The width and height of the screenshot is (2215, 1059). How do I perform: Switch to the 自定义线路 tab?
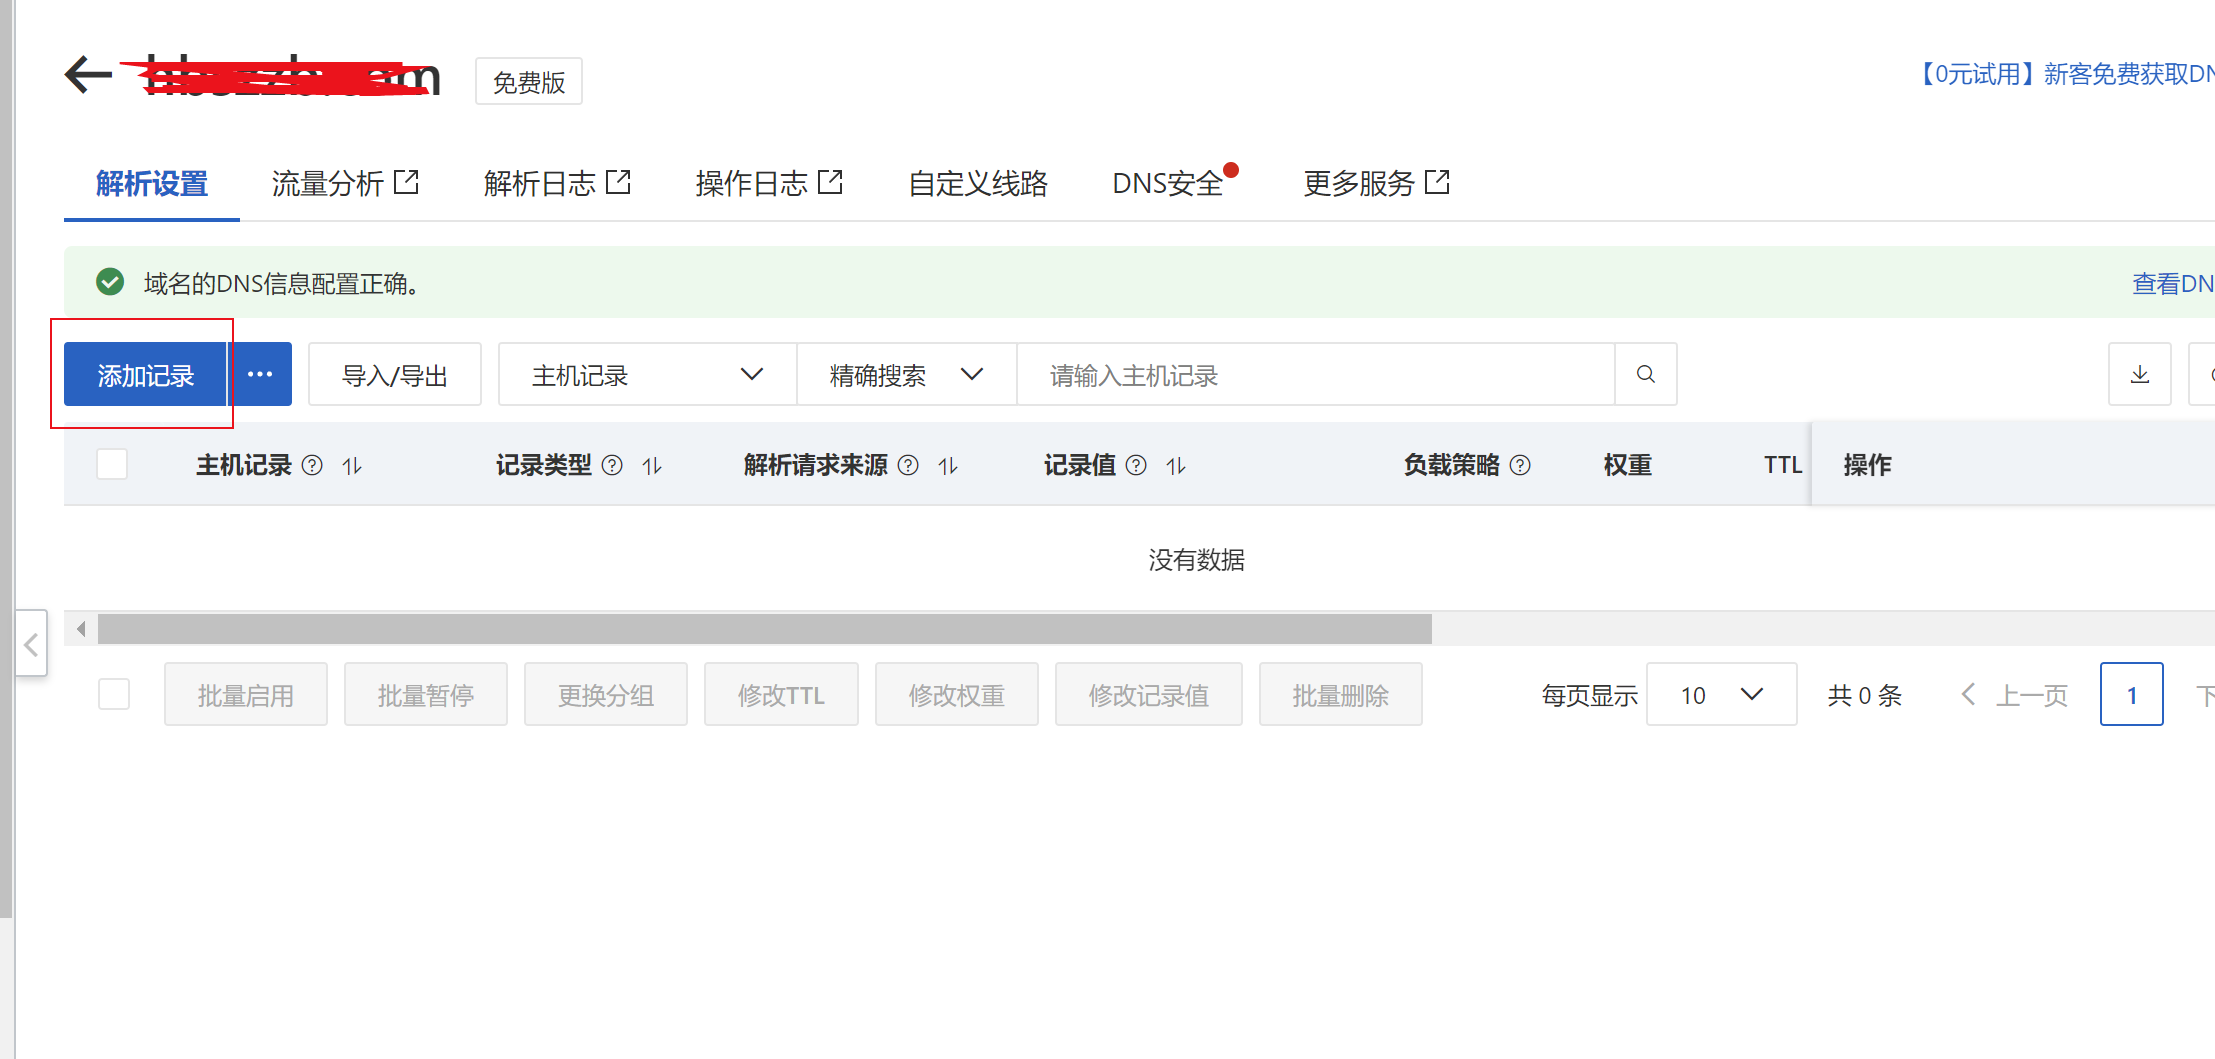click(977, 183)
